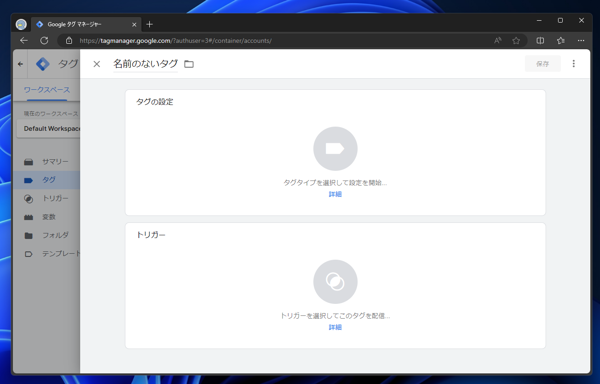The height and width of the screenshot is (384, 600).
Task: Close the Google タグ マネージャー tab
Action: click(x=134, y=24)
